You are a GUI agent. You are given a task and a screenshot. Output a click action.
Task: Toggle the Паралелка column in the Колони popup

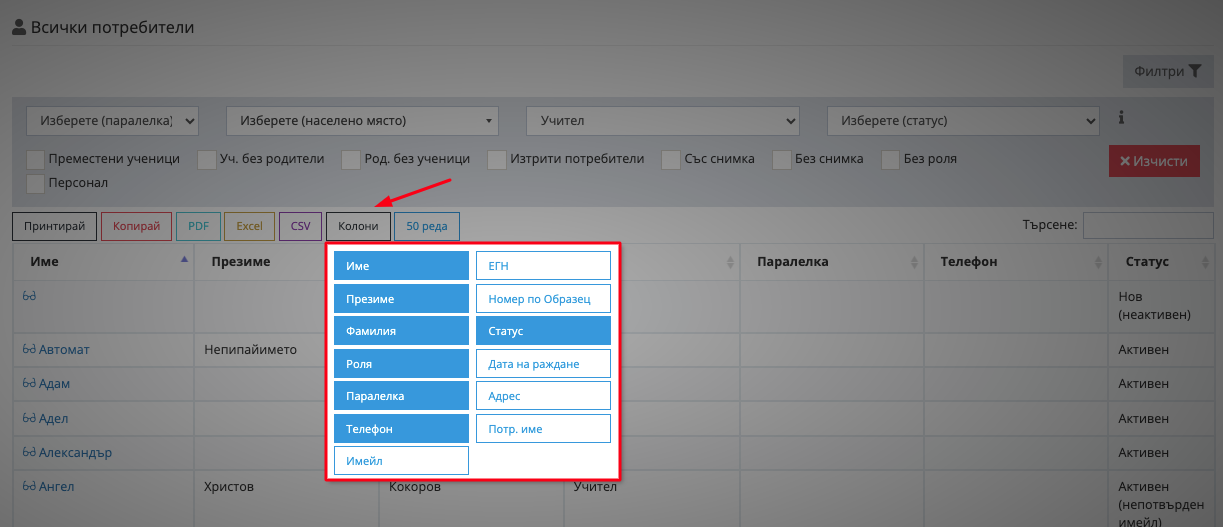point(401,395)
